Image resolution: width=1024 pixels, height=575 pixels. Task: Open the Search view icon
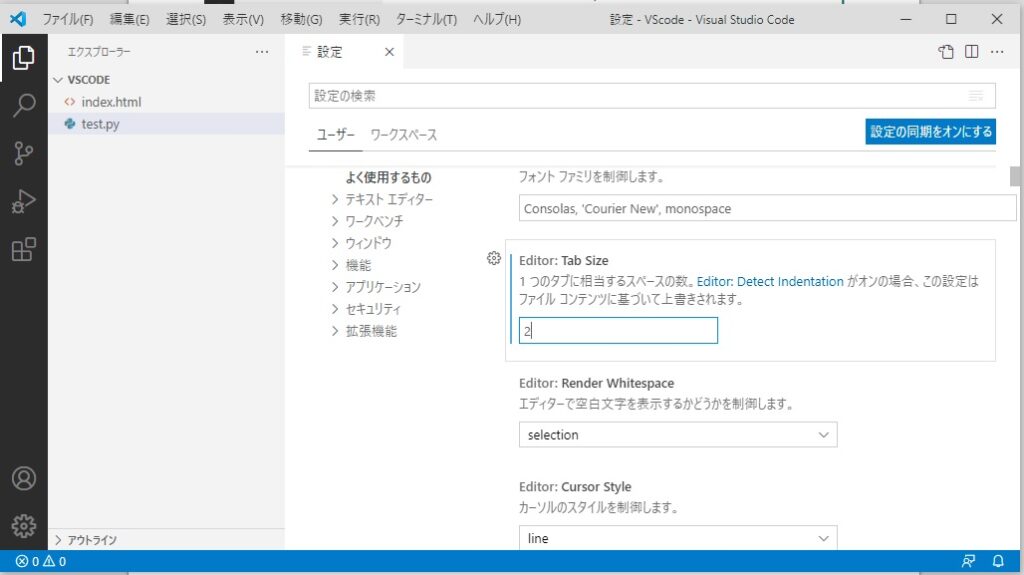click(x=24, y=105)
